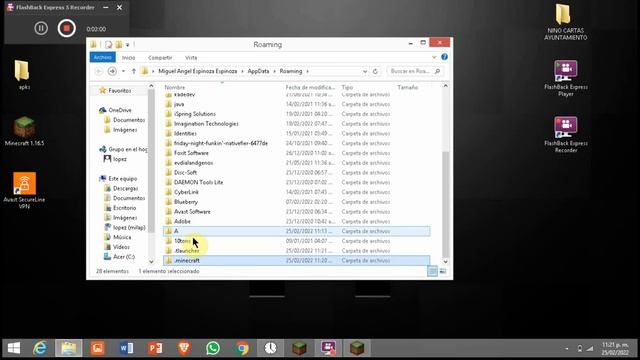Select the iSpring Solutions folder

pyautogui.click(x=297, y=114)
